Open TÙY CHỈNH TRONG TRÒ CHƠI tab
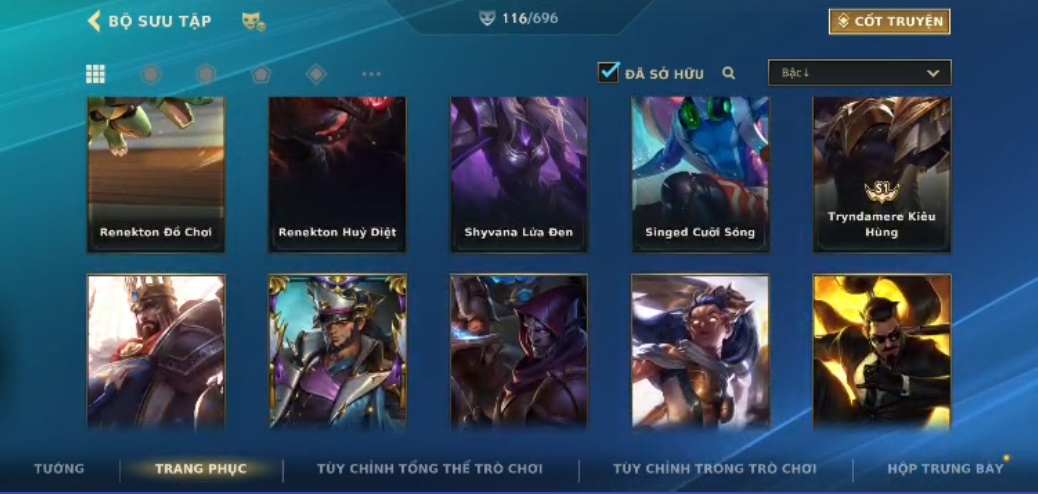This screenshot has width=1038, height=494. [715, 469]
